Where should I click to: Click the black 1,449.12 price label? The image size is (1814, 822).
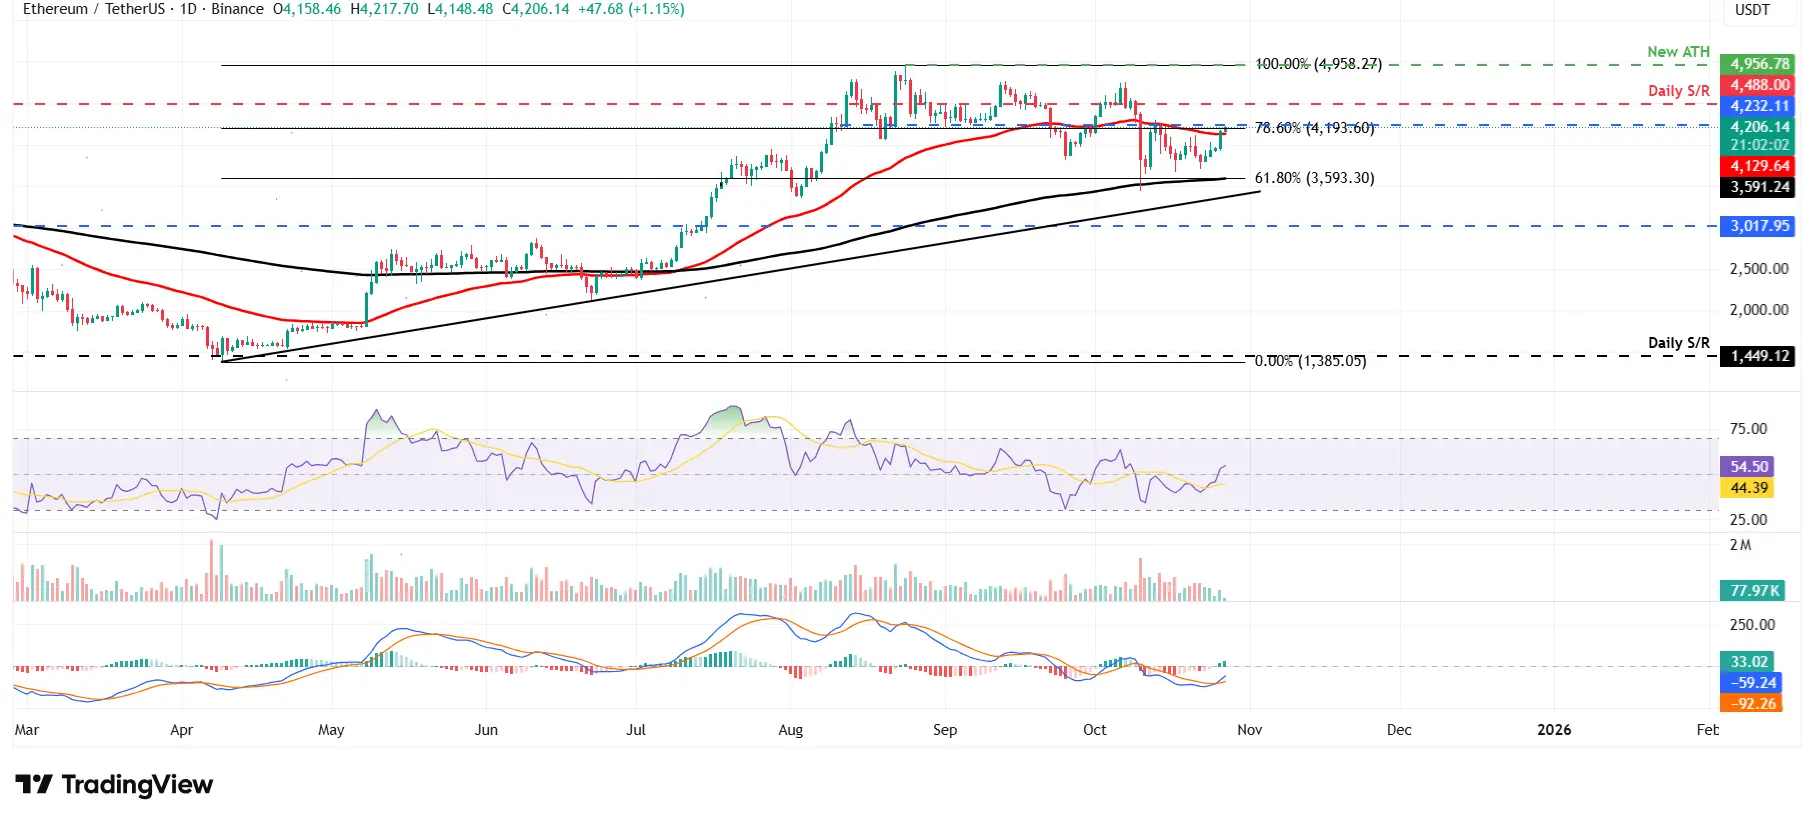1759,356
